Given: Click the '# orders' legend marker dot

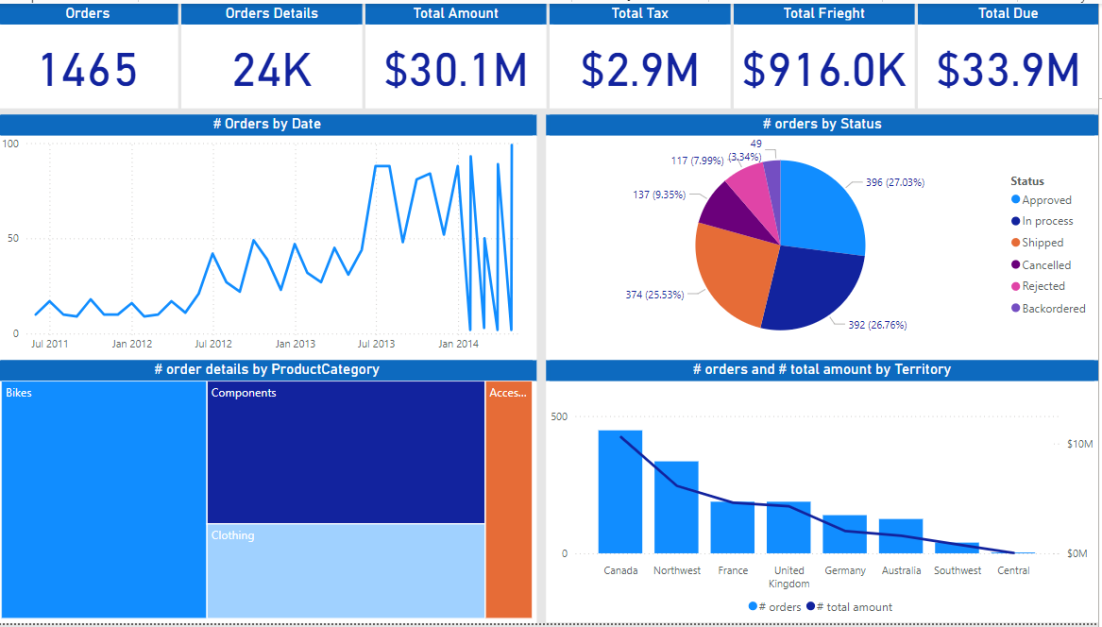Looking at the screenshot, I should pos(752,607).
